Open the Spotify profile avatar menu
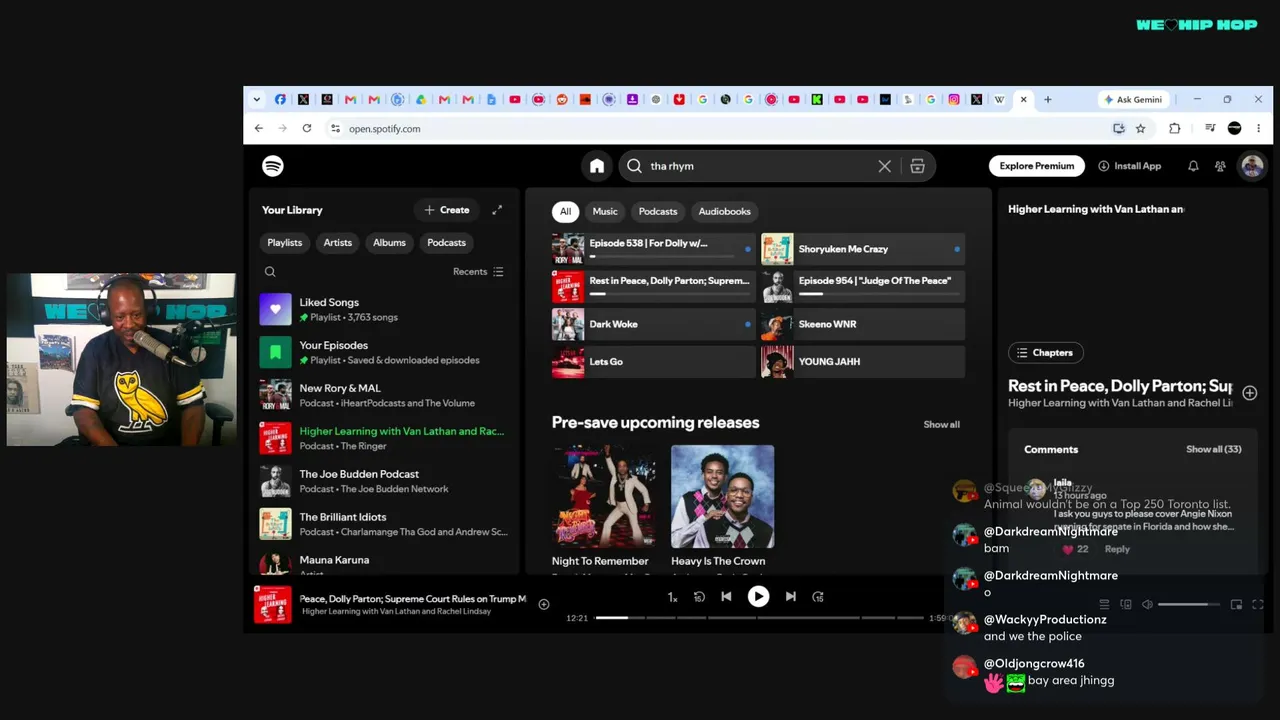The width and height of the screenshot is (1280, 720). [x=1252, y=166]
